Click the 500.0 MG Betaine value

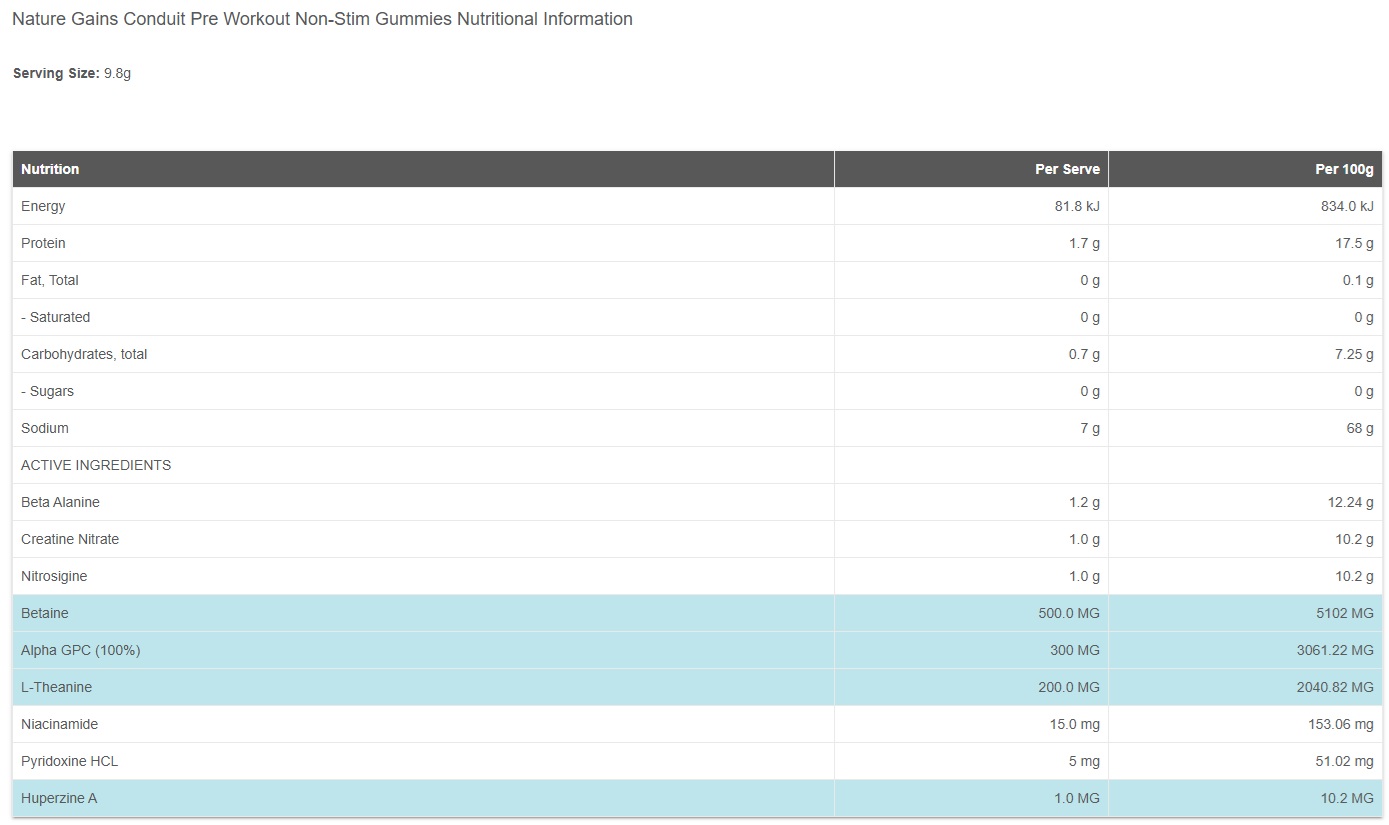click(1069, 613)
